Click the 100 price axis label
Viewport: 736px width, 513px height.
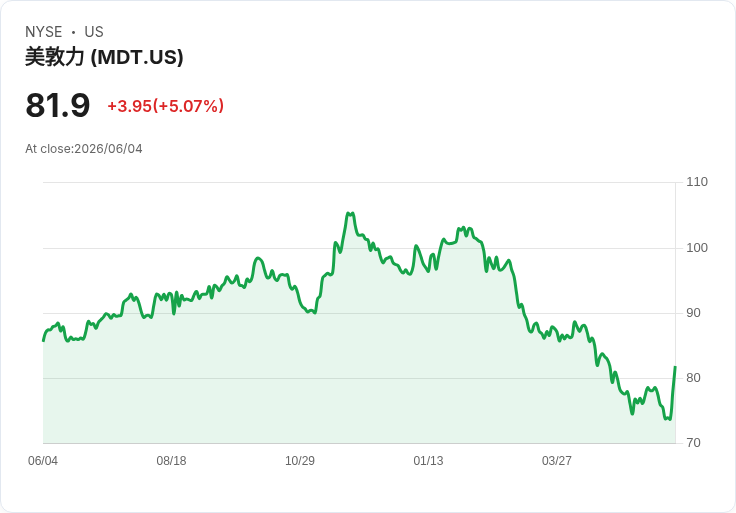click(697, 248)
